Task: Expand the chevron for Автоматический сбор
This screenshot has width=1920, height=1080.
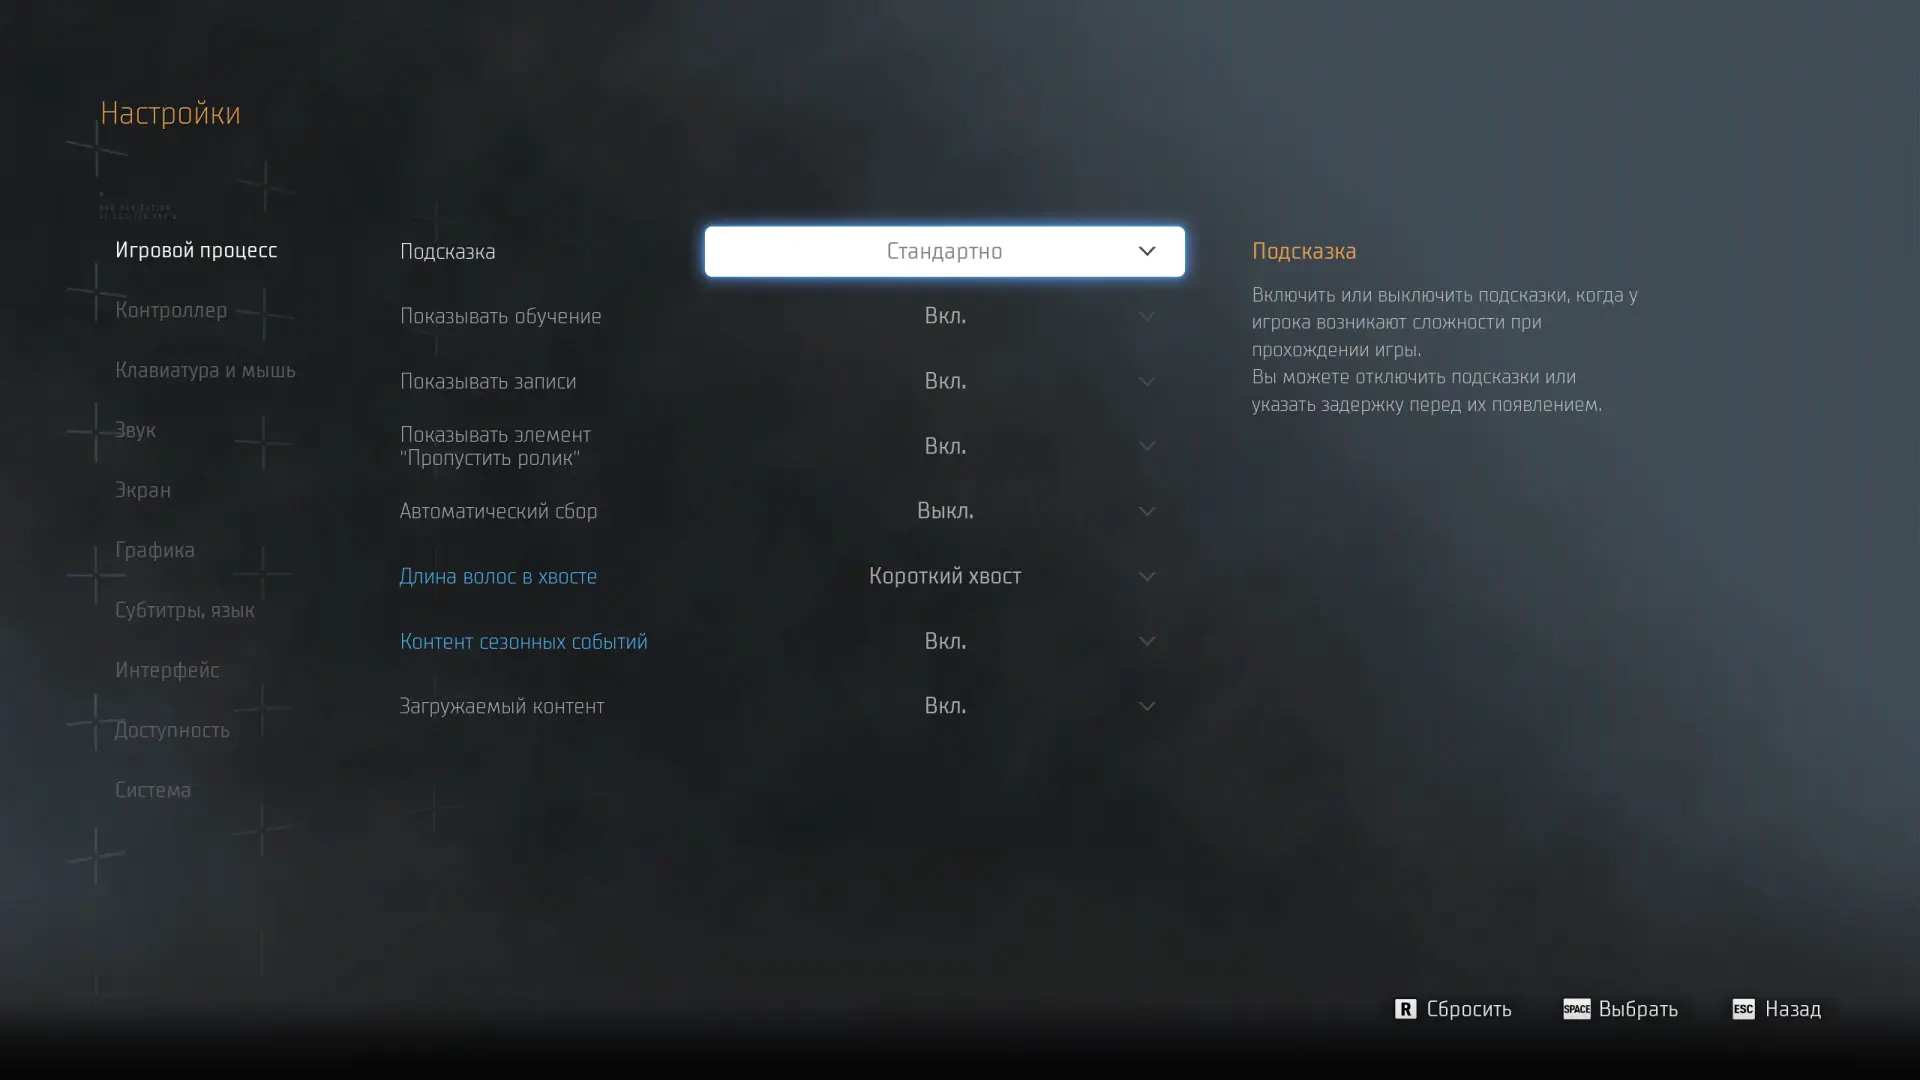Action: (x=1147, y=511)
